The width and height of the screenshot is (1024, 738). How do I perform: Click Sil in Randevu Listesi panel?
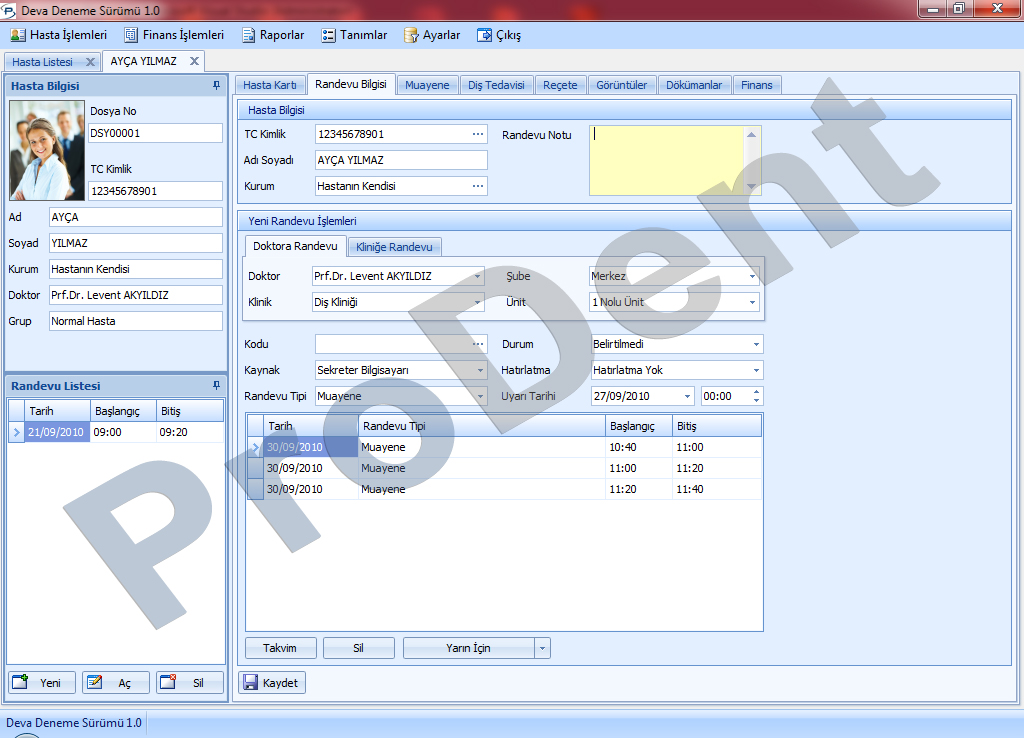(x=189, y=682)
